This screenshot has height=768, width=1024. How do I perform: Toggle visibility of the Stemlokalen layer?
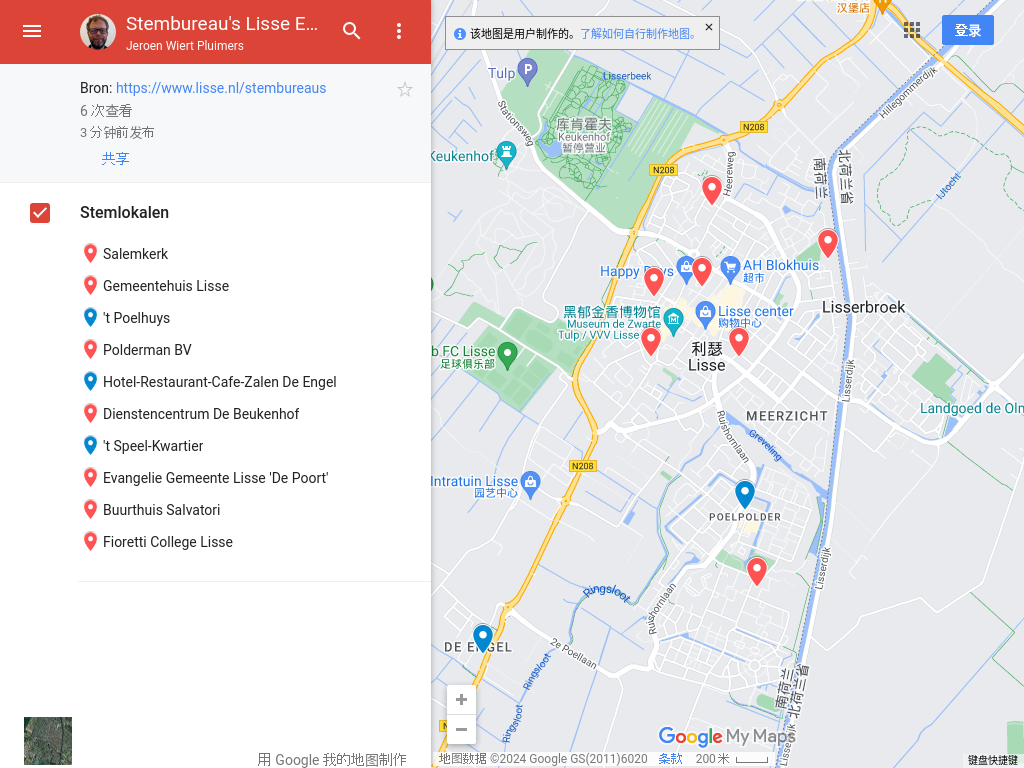[x=39, y=212]
